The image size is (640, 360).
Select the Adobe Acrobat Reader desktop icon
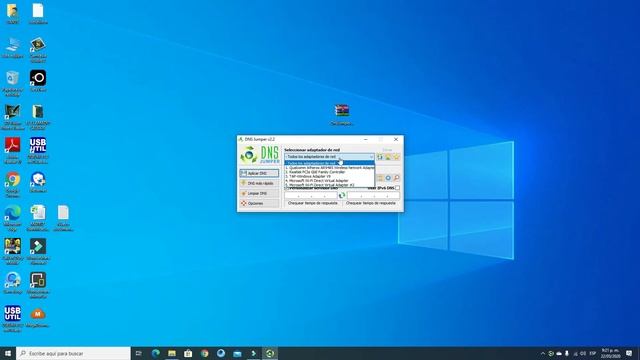pos(12,145)
